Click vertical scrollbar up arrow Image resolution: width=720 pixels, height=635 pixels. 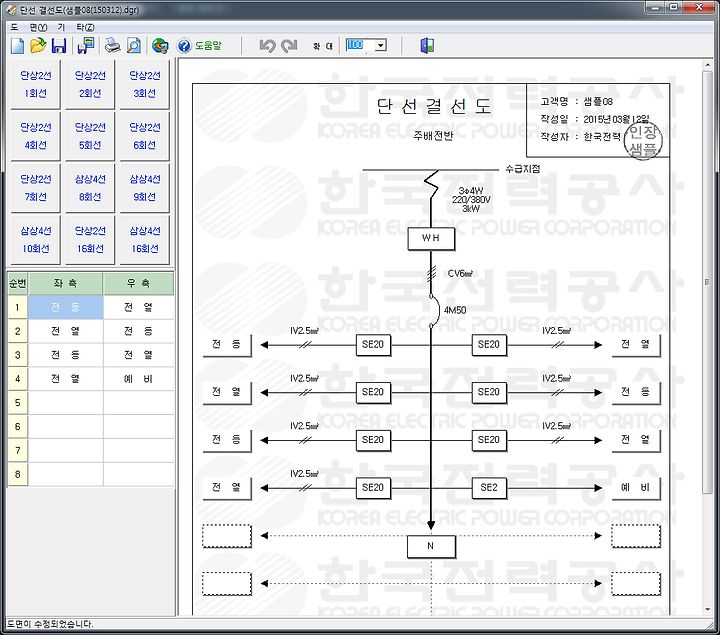(708, 66)
